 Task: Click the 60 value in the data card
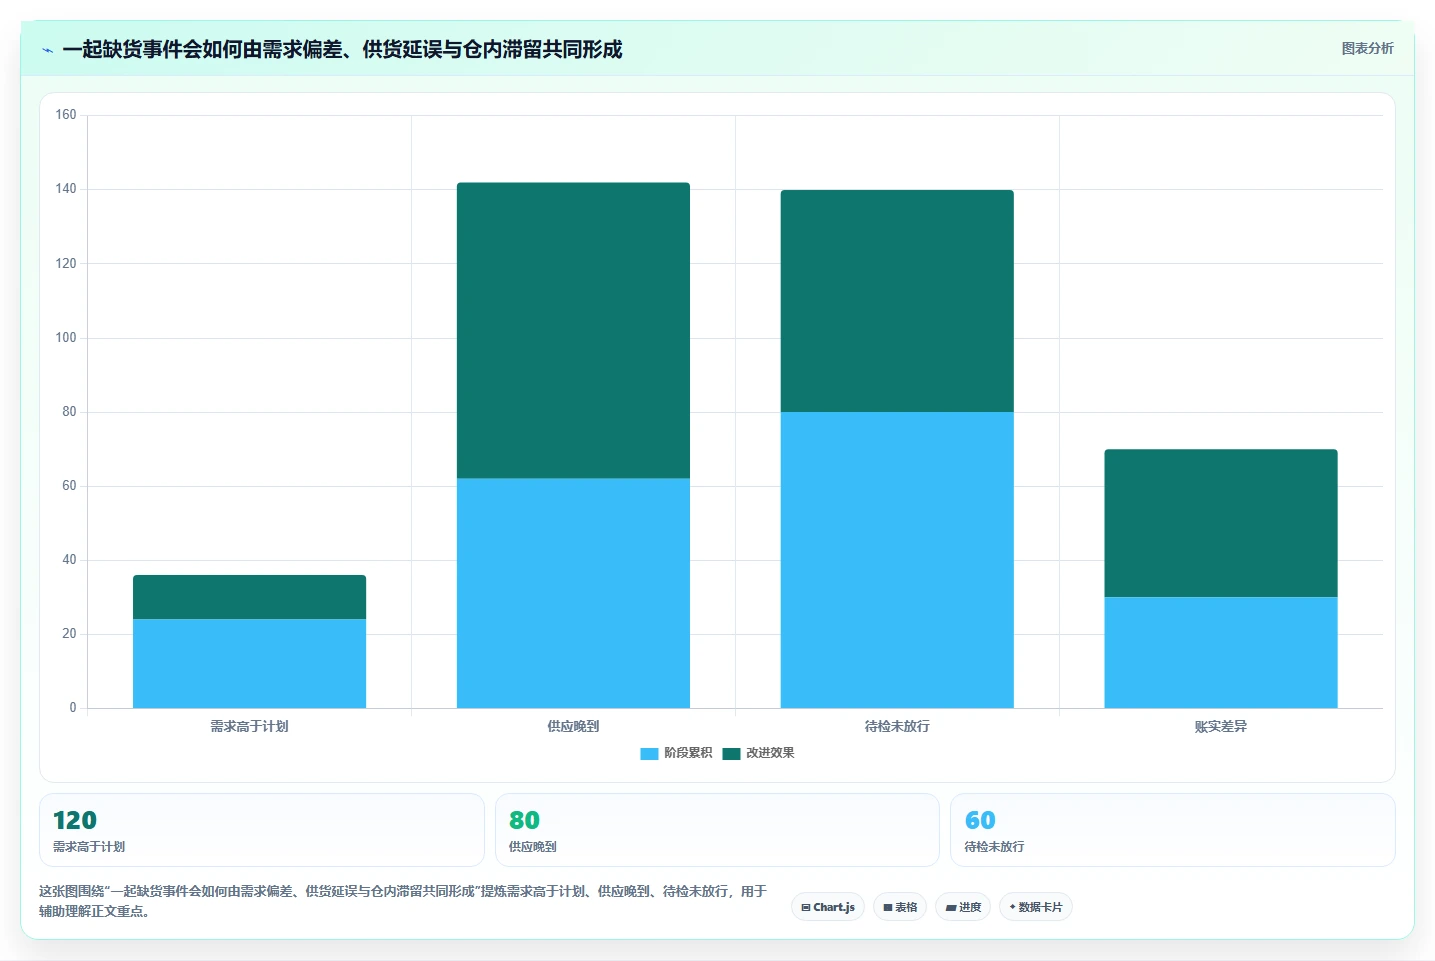click(980, 820)
